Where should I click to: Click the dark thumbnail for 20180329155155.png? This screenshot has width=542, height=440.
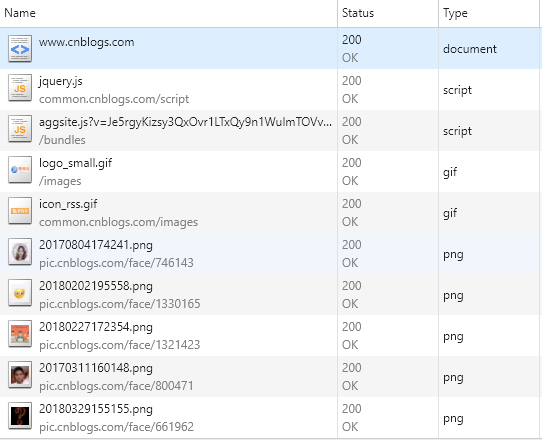point(20,416)
